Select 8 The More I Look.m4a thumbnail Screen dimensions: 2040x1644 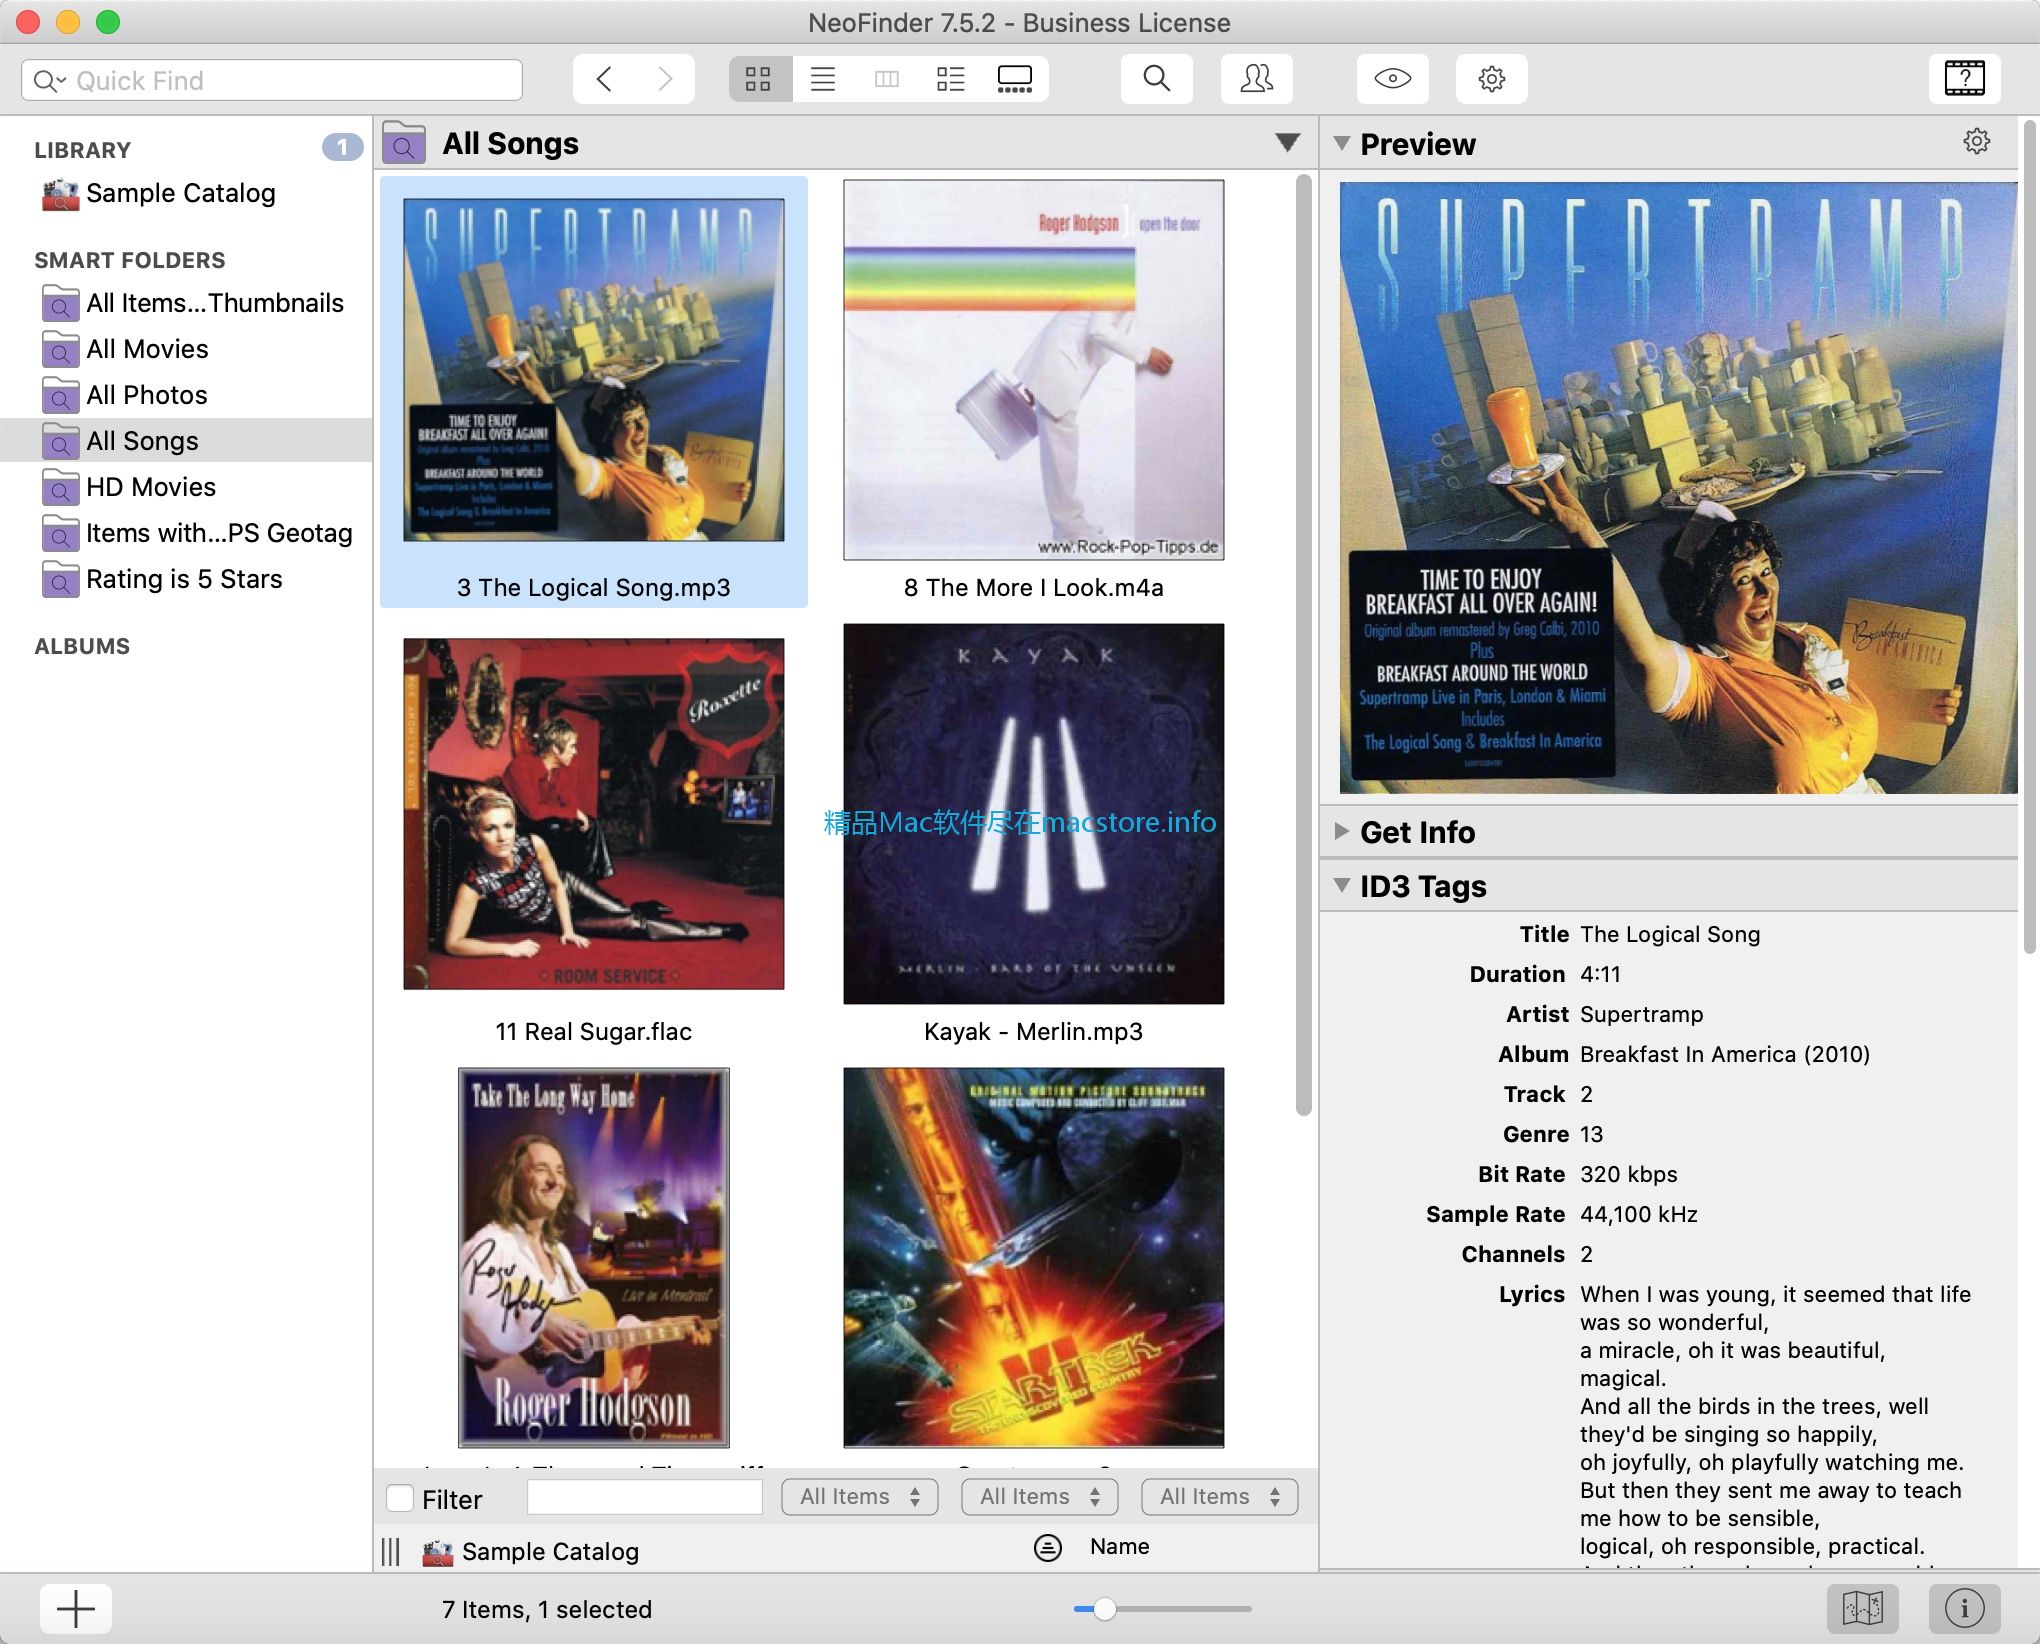[1034, 370]
